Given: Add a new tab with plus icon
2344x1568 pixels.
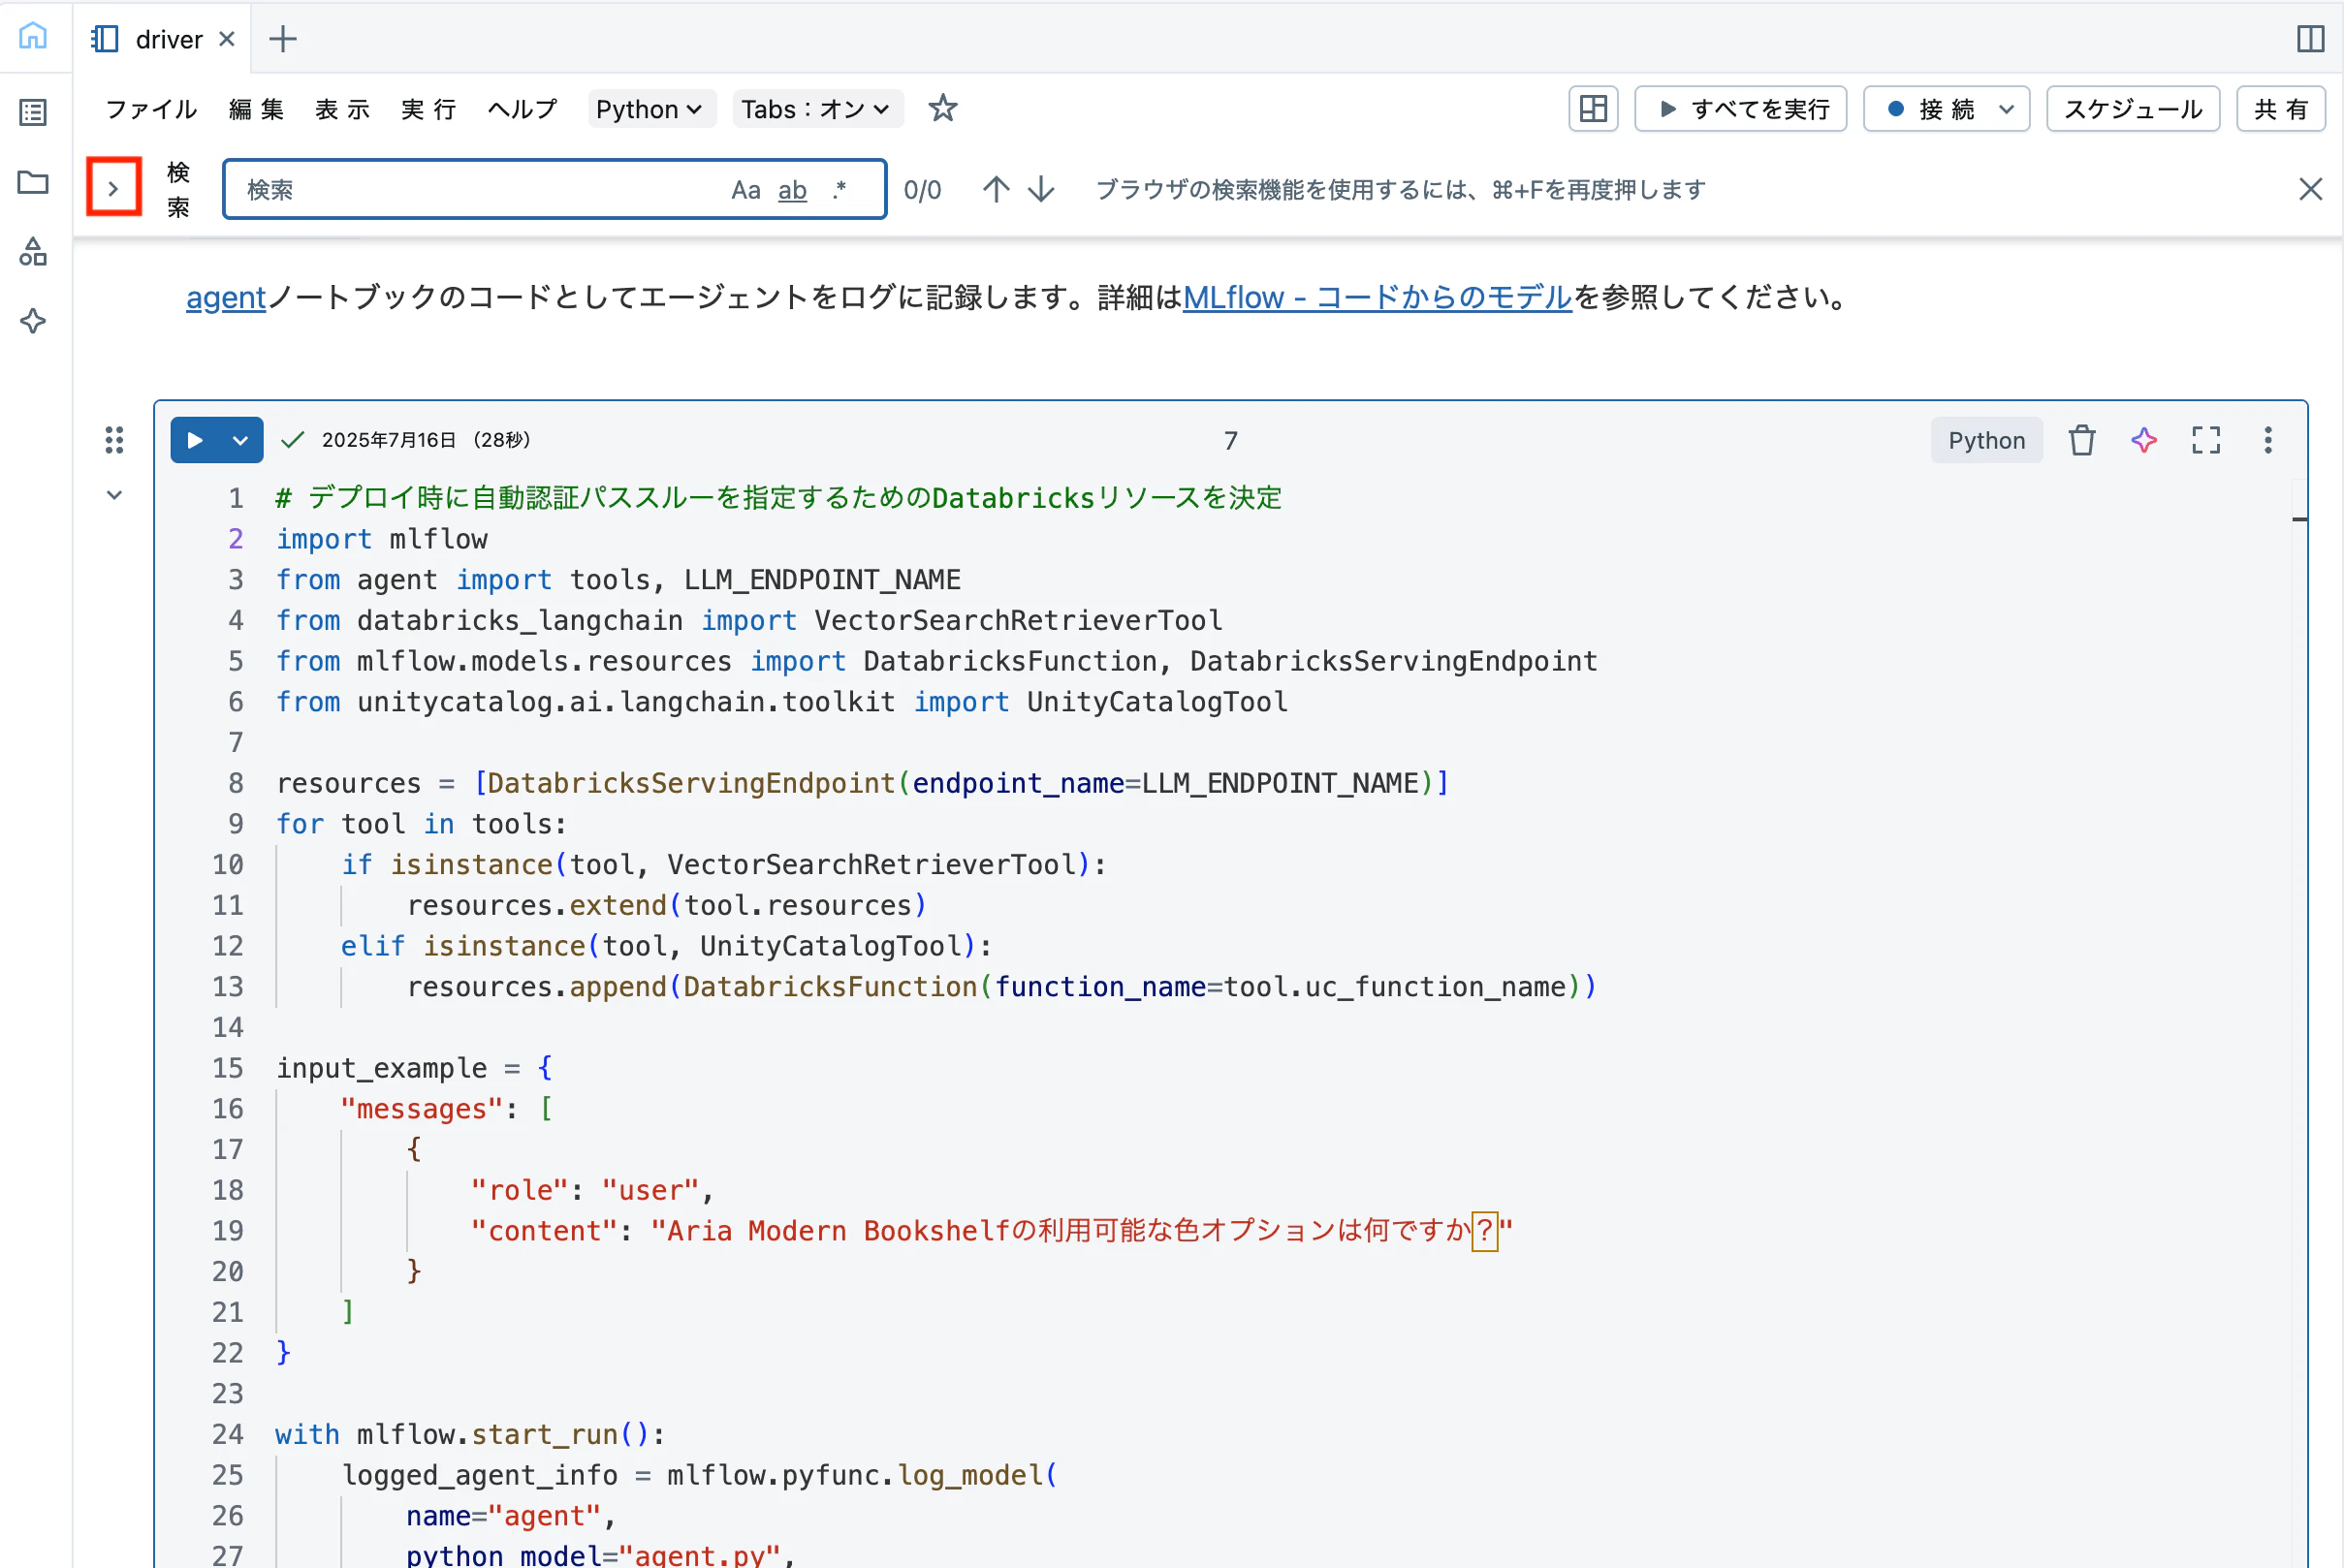Looking at the screenshot, I should [x=283, y=39].
